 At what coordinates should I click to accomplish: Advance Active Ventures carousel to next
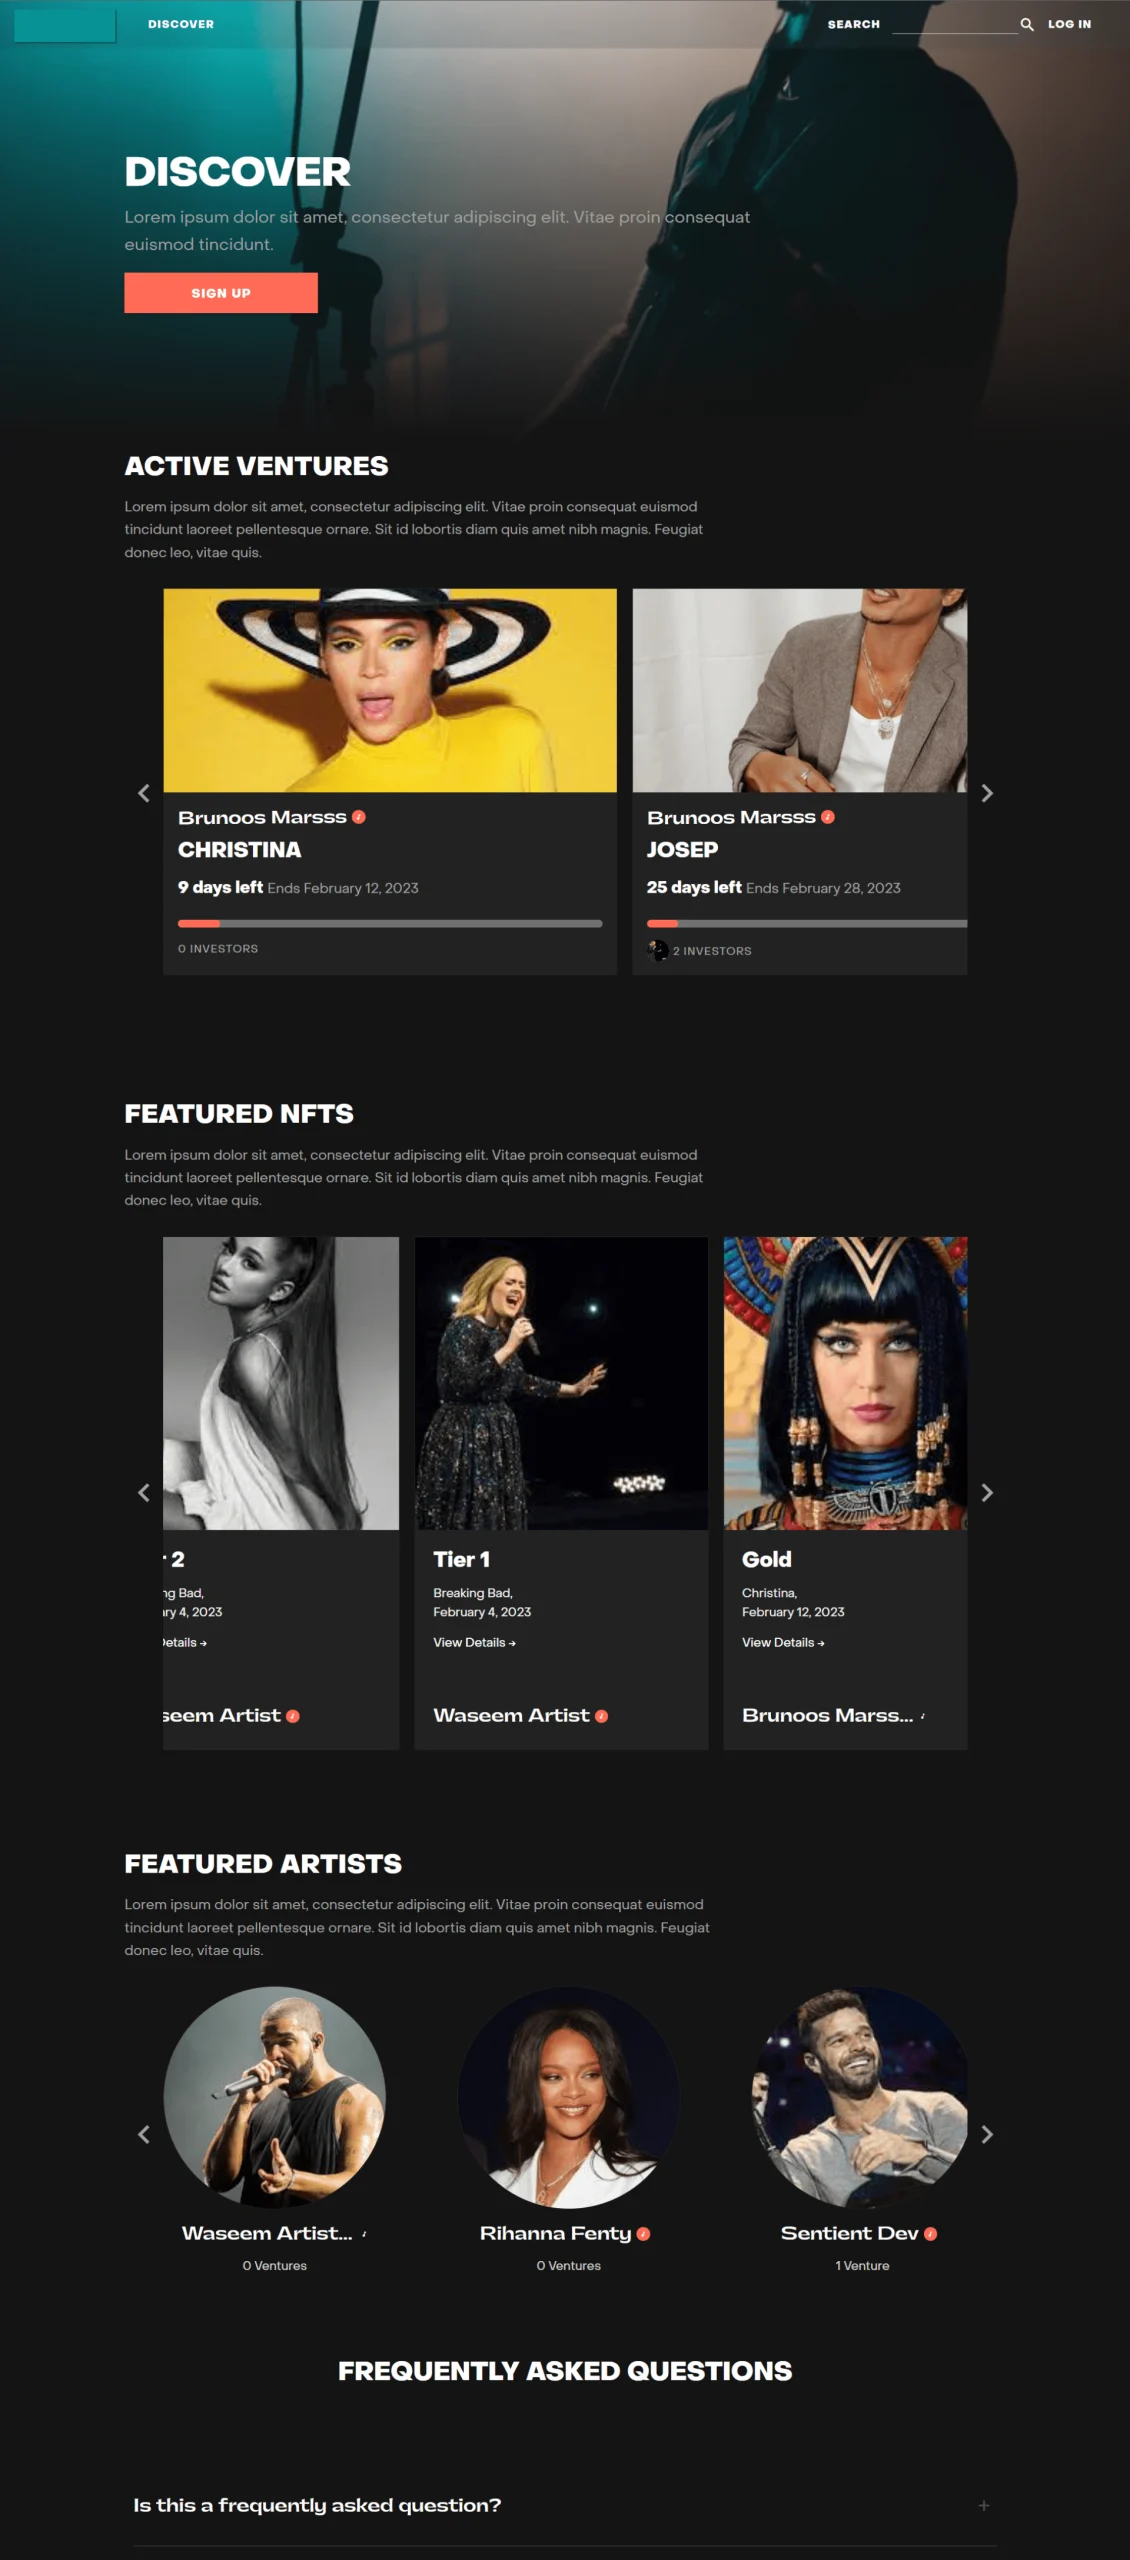pos(987,793)
